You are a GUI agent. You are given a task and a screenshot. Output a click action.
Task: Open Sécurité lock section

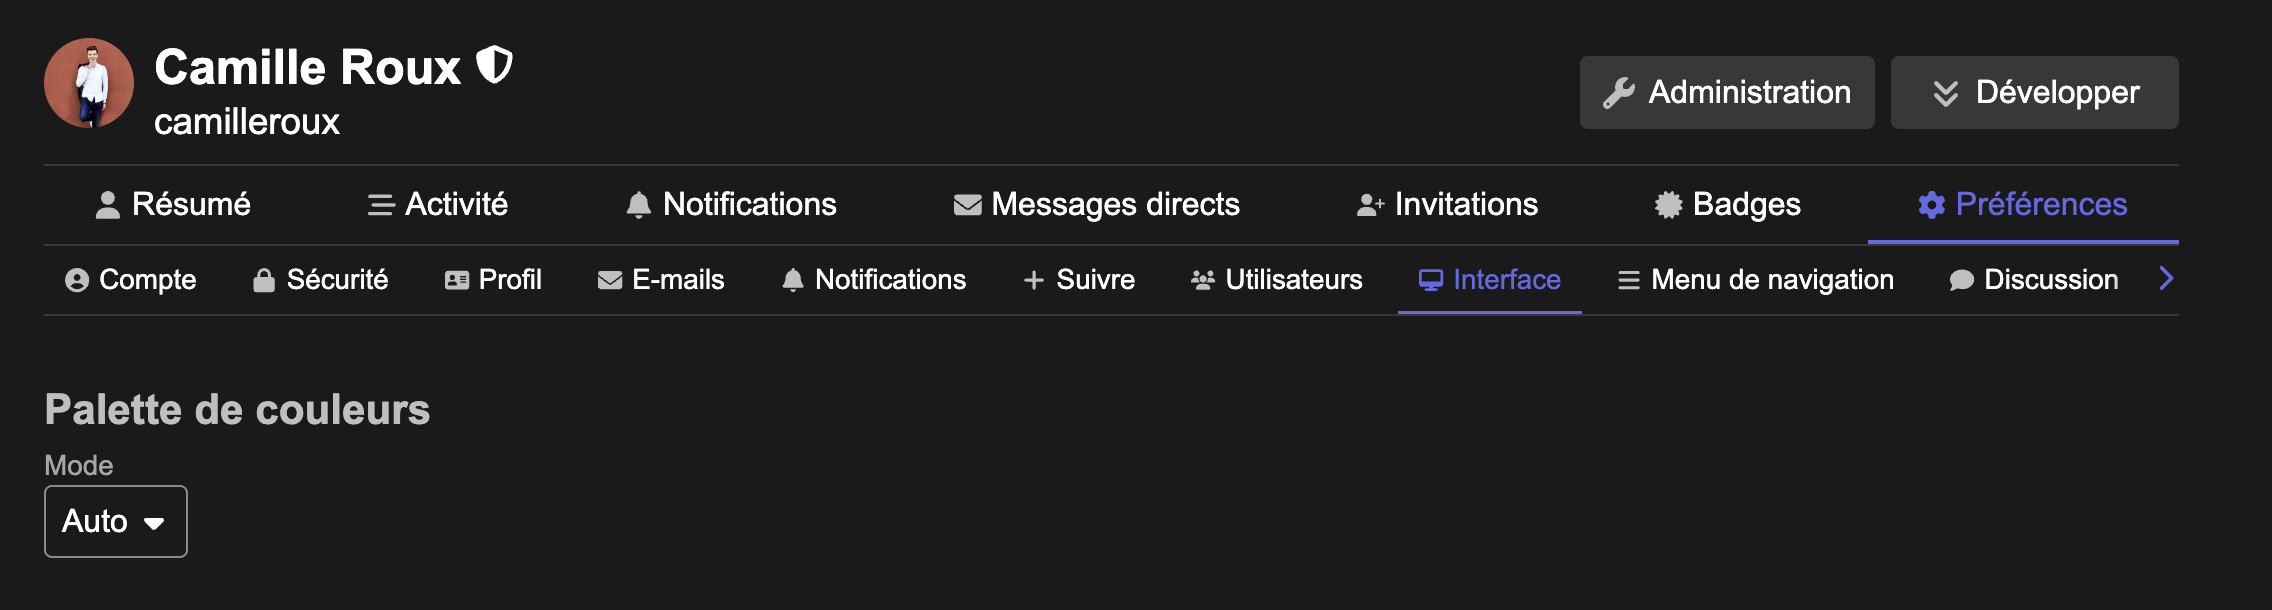click(320, 280)
